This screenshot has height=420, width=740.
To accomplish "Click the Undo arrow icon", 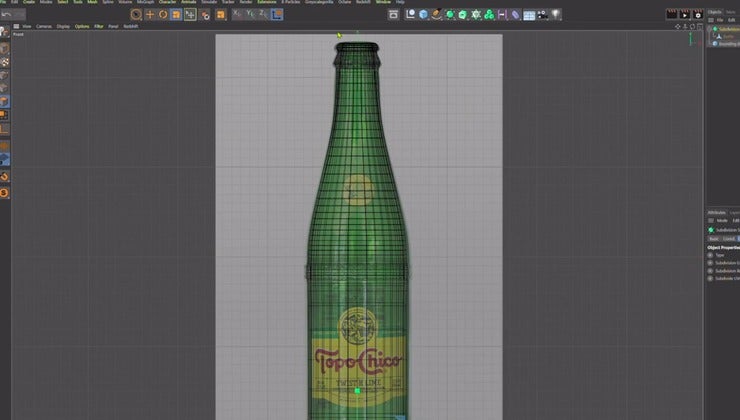I will tap(7, 14).
